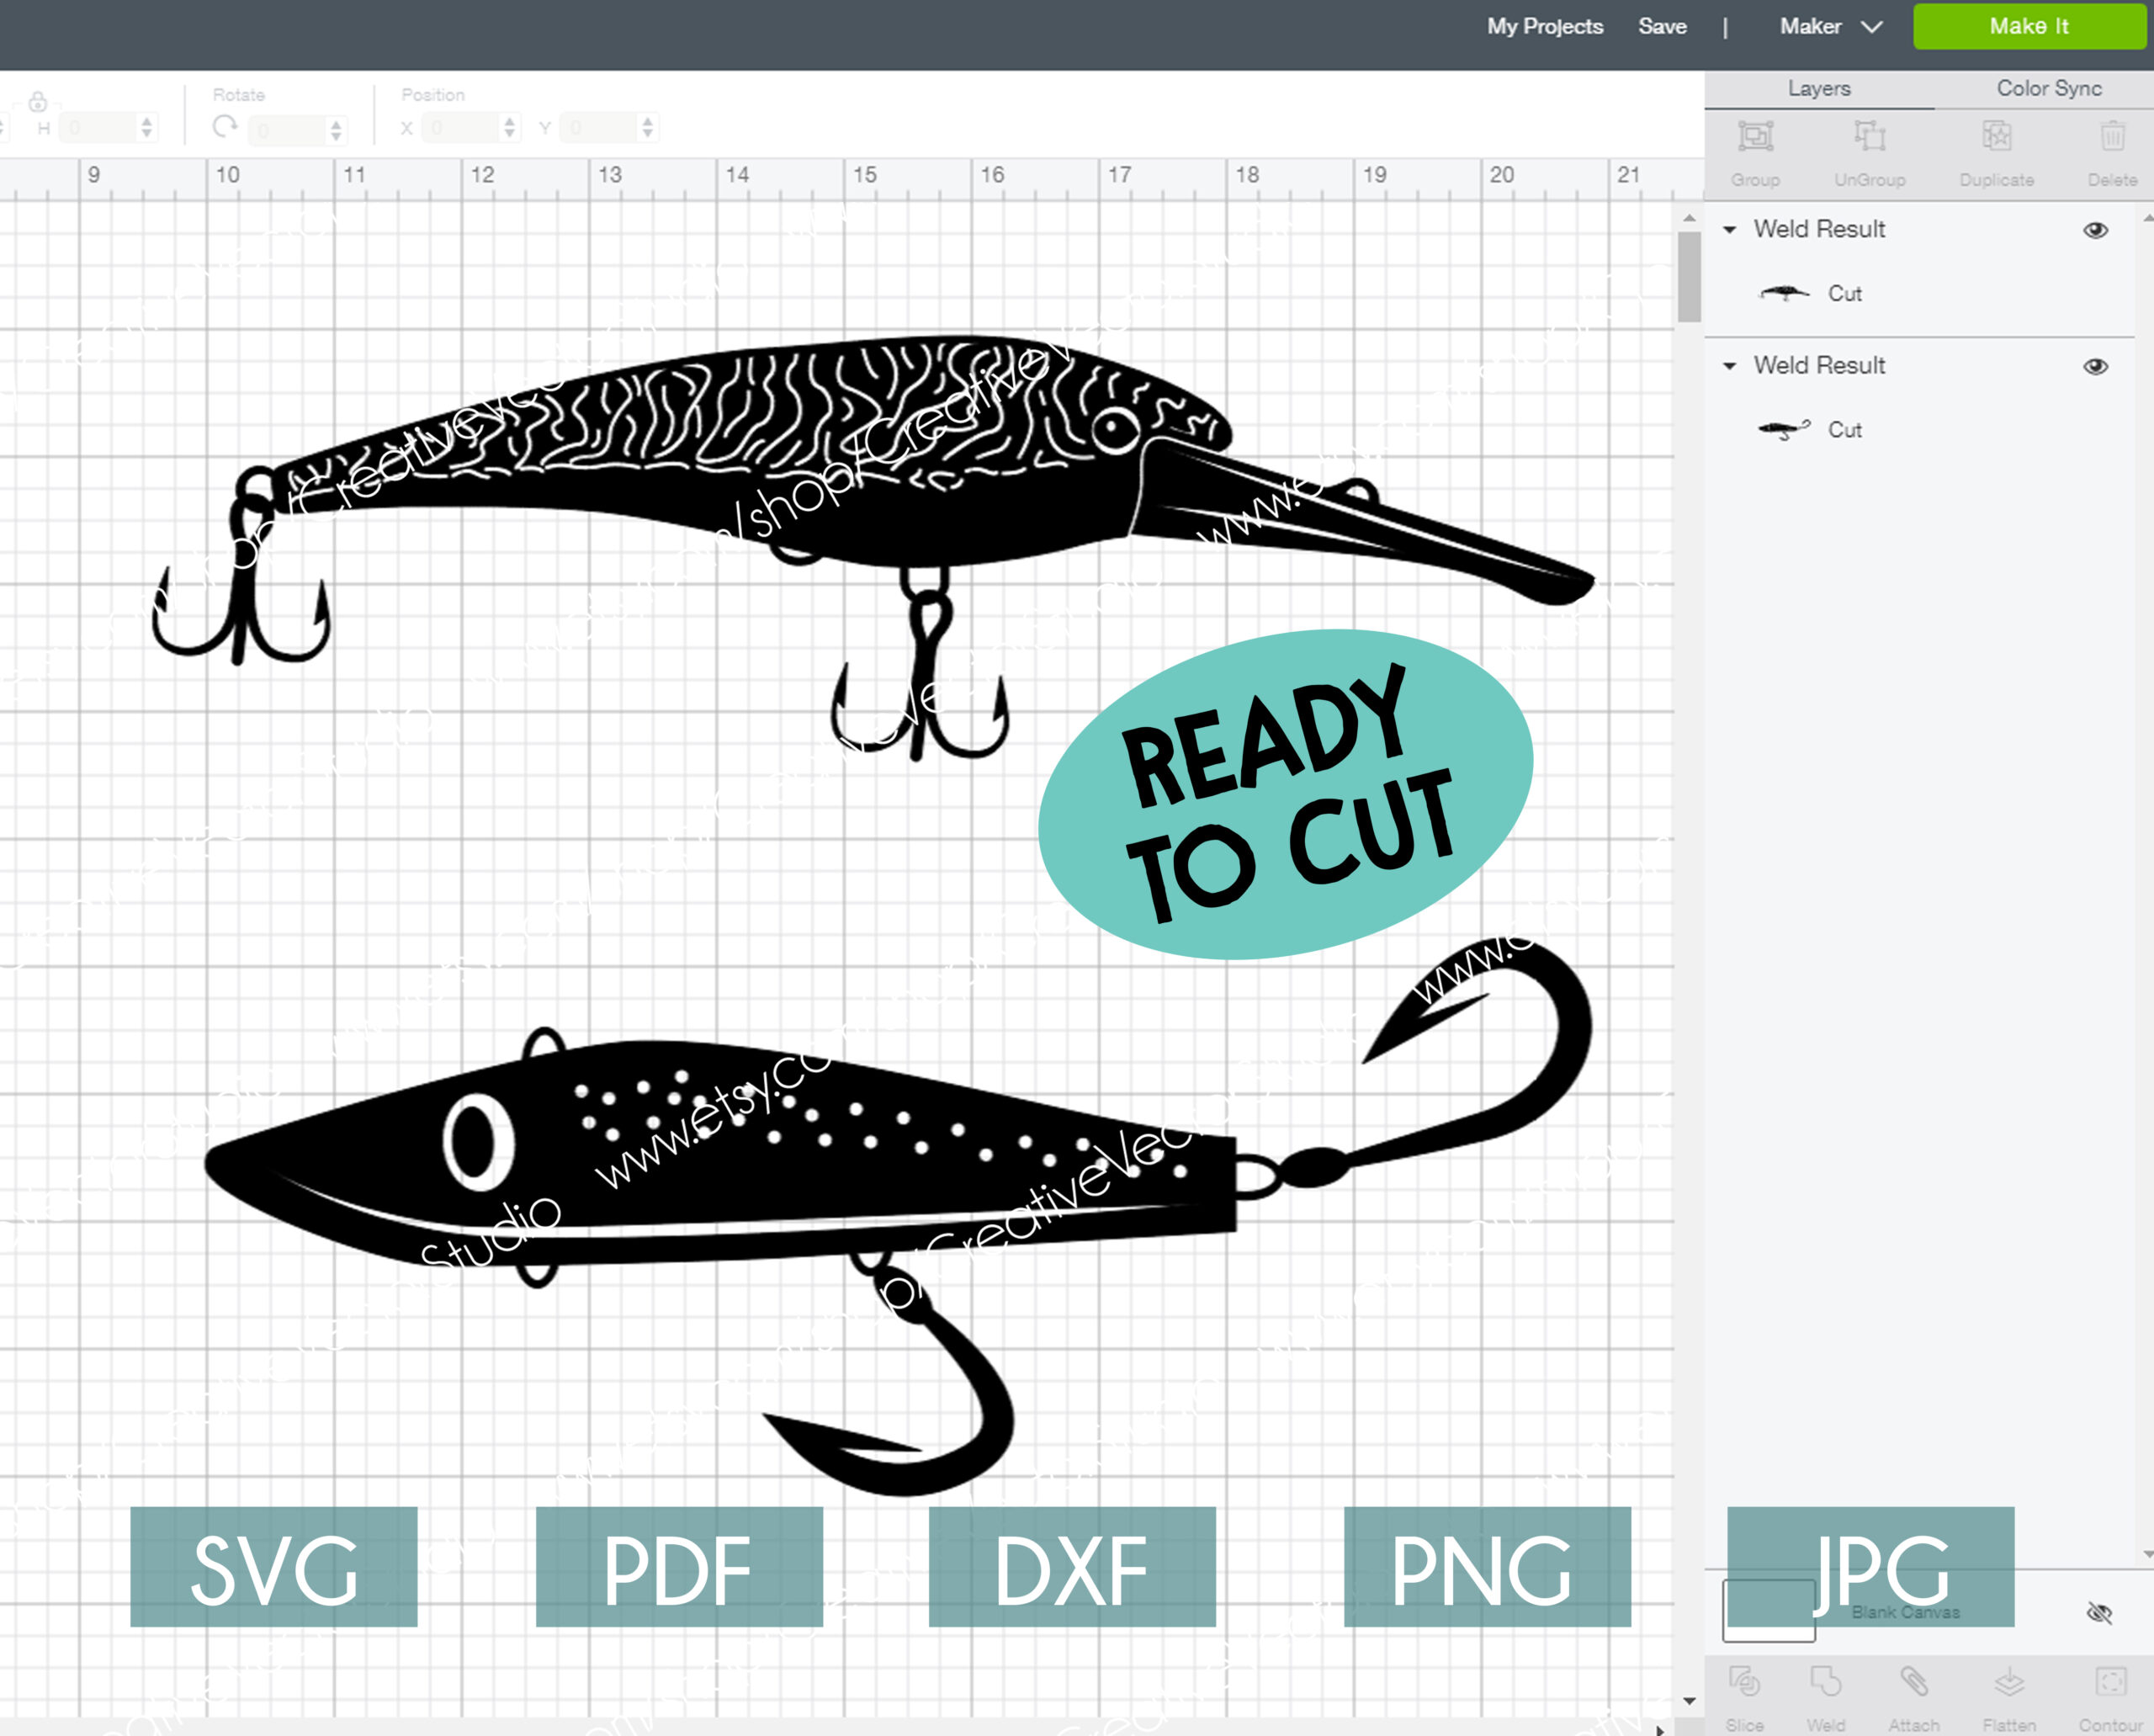Click the teal READY TO CUT badge

(x=1285, y=795)
